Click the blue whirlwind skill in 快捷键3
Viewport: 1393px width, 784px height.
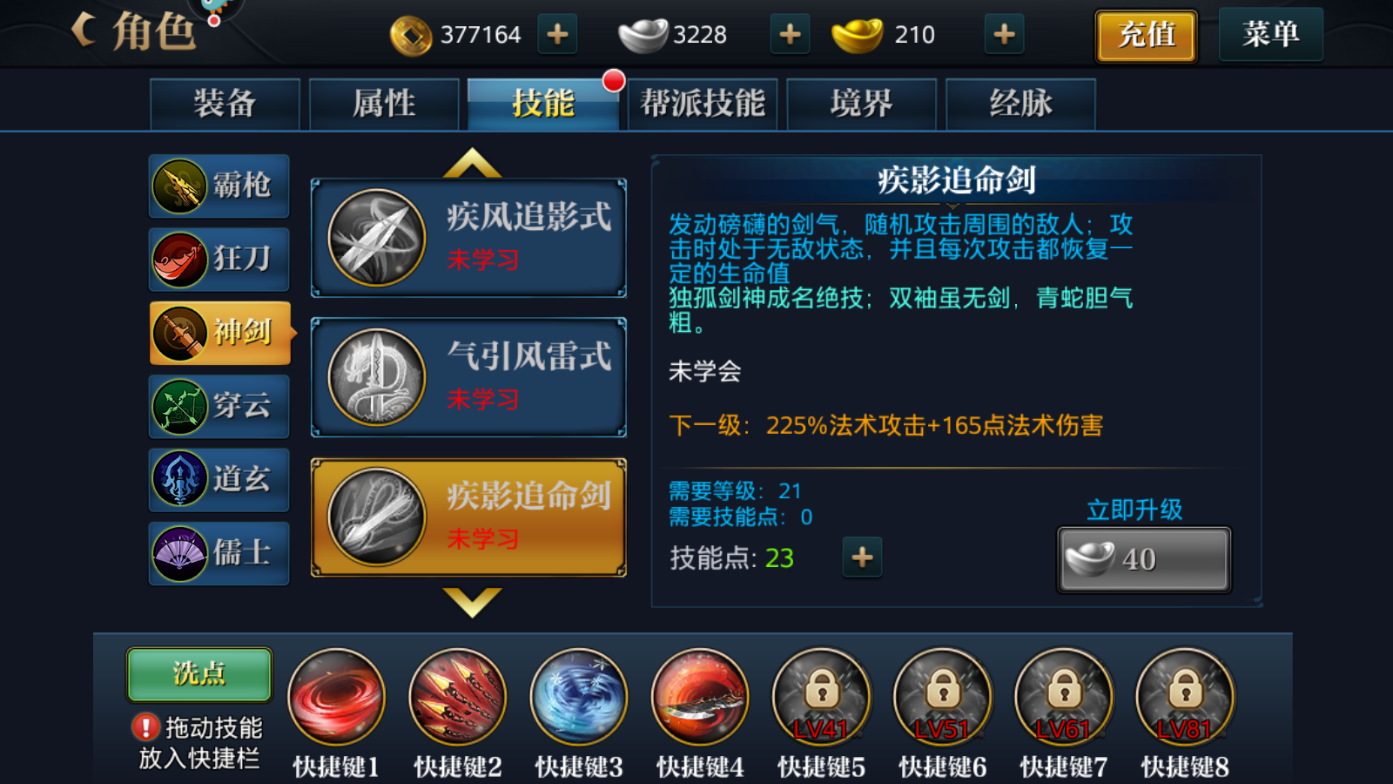578,697
